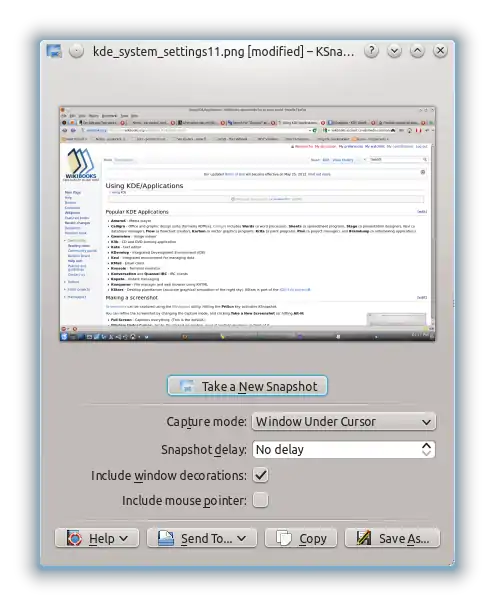Click the lifebuoy icon on Help button

pyautogui.click(x=74, y=538)
